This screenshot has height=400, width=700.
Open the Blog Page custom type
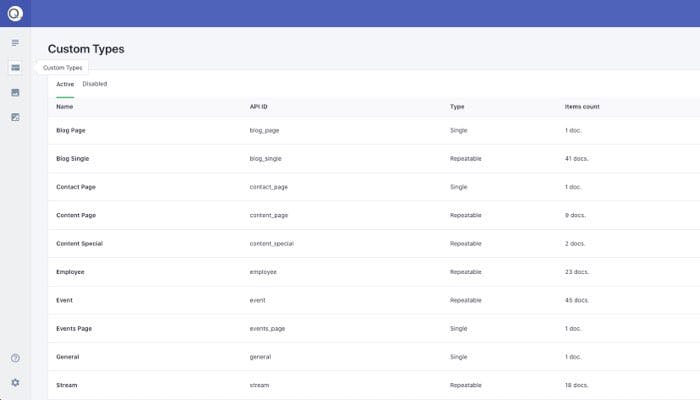(71, 130)
